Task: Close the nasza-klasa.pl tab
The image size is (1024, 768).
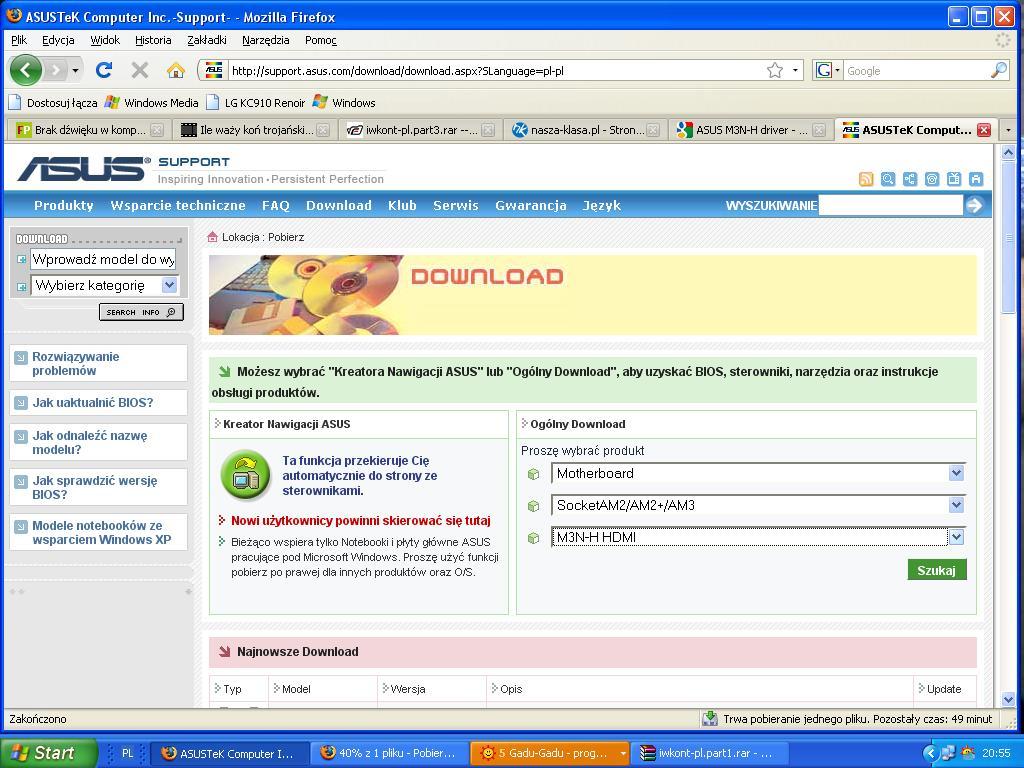Action: pos(652,130)
